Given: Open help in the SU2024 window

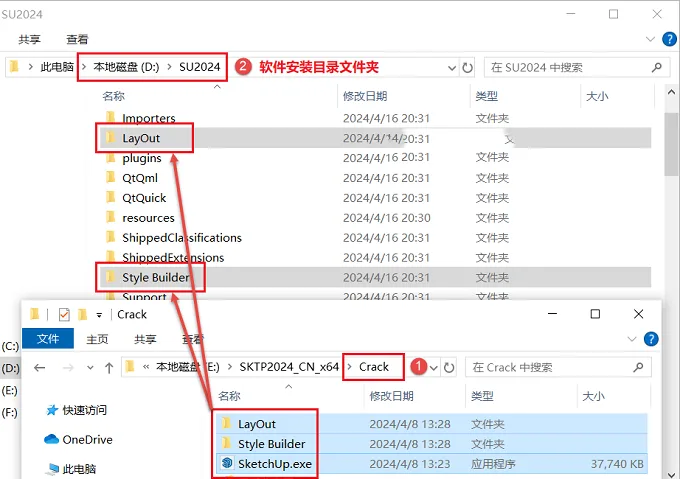Looking at the screenshot, I should click(x=669, y=39).
